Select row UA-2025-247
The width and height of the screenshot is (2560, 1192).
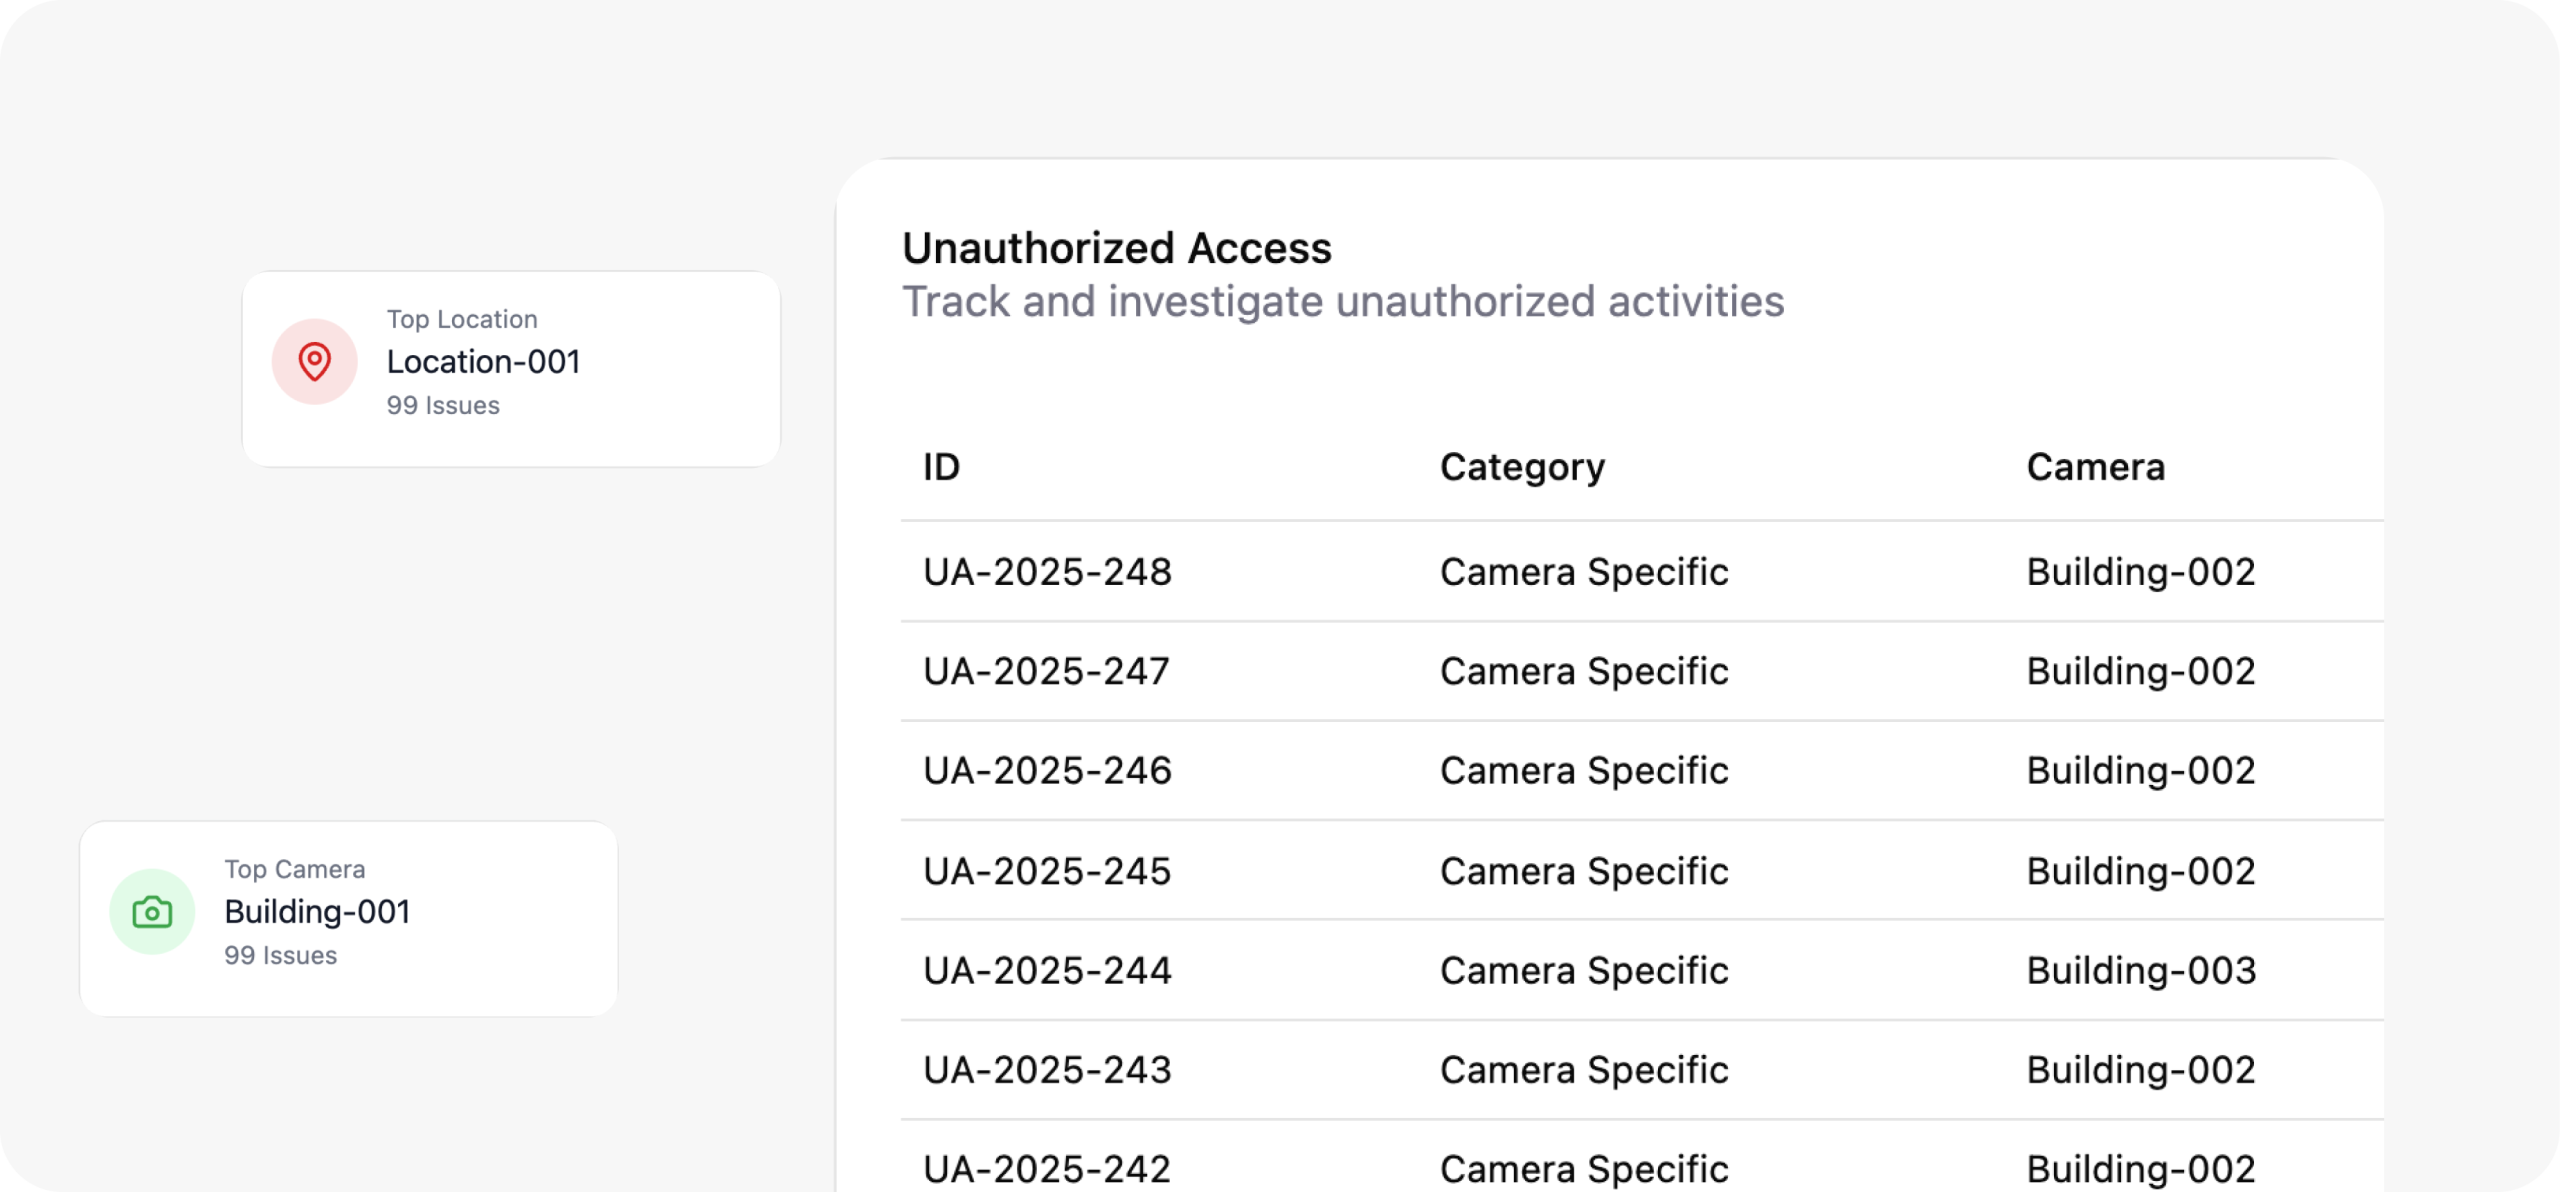click(1045, 671)
